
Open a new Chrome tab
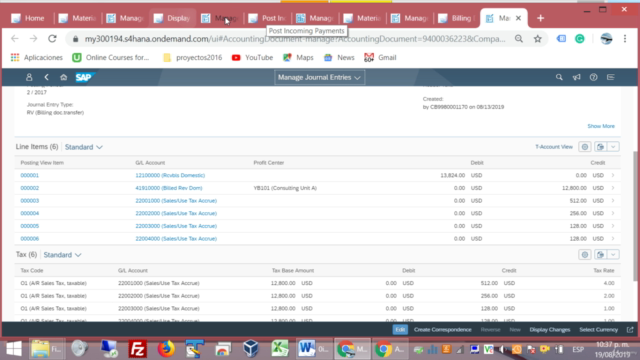point(540,18)
